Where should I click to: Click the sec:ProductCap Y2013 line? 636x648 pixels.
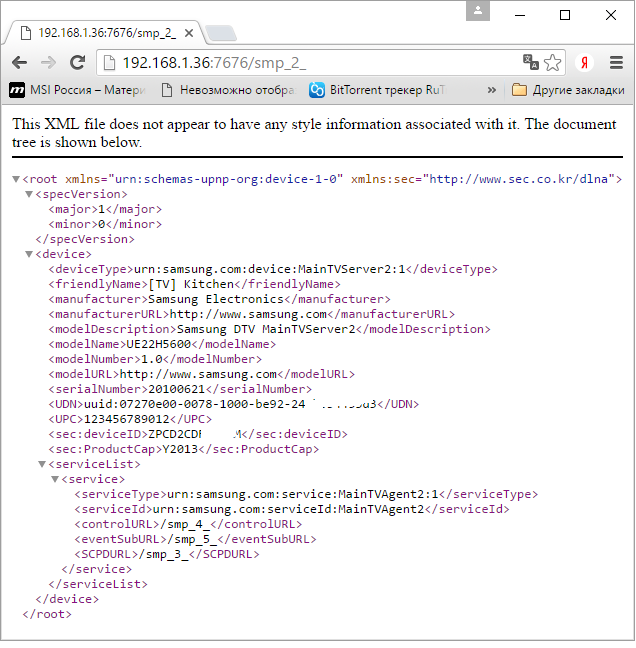point(183,449)
